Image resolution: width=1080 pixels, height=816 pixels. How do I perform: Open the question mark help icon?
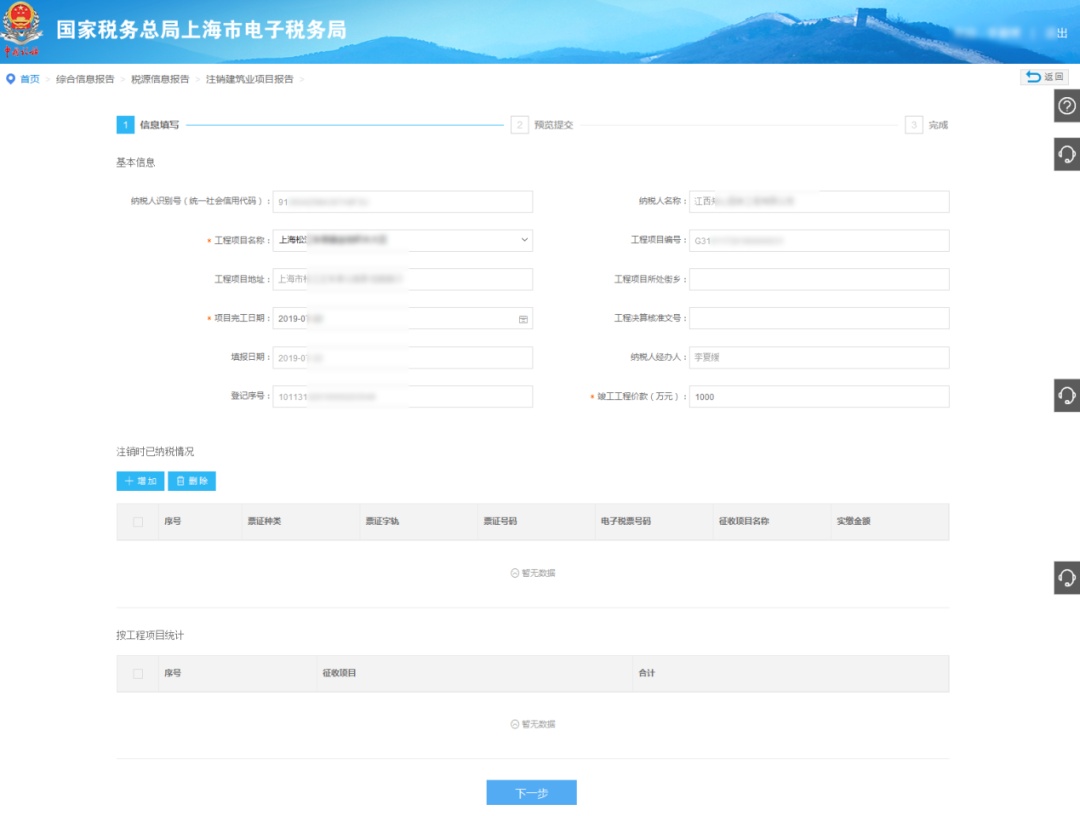1067,106
